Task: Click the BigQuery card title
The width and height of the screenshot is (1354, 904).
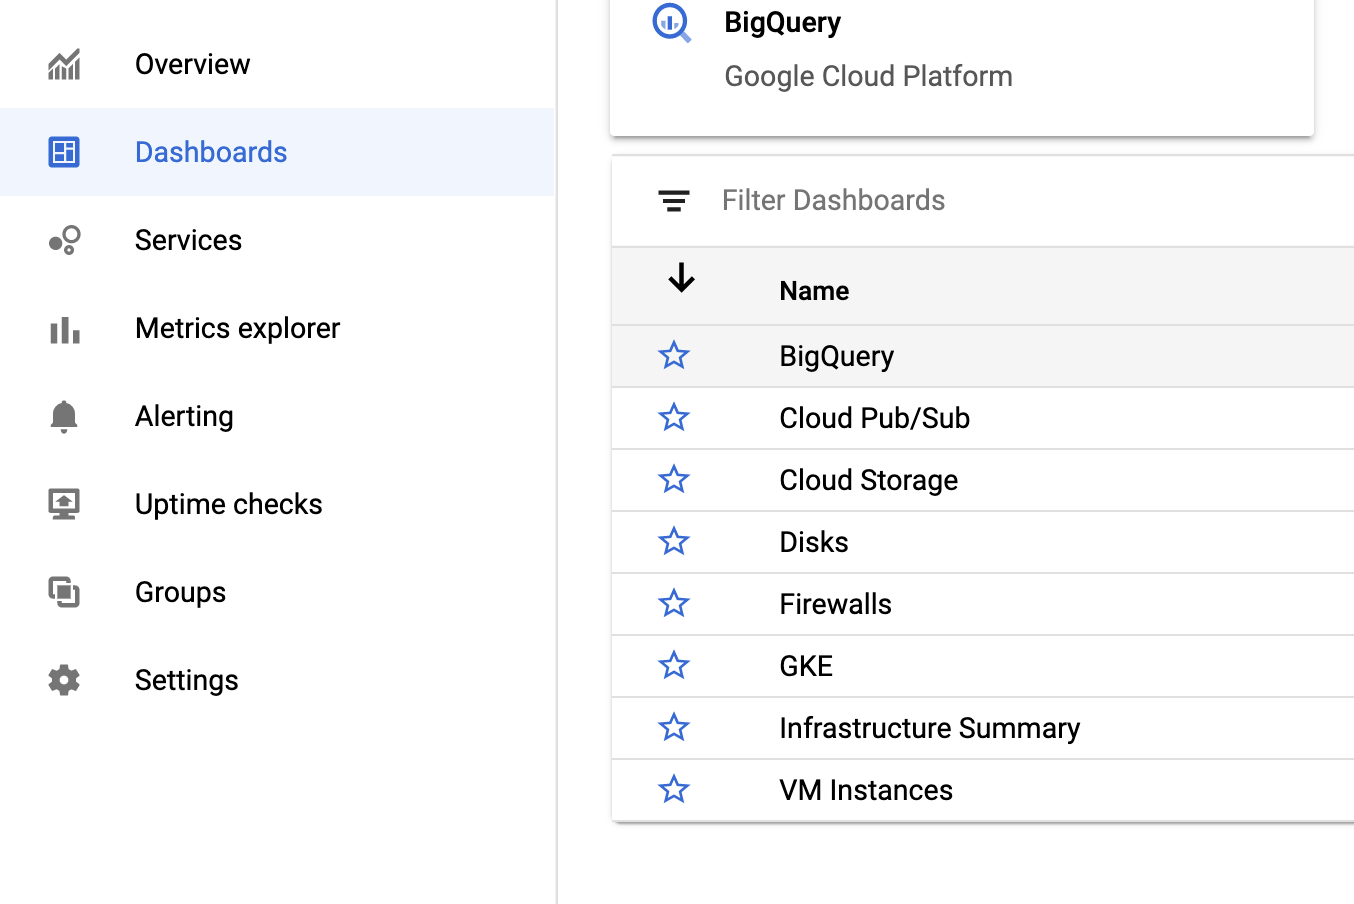Action: coord(782,22)
